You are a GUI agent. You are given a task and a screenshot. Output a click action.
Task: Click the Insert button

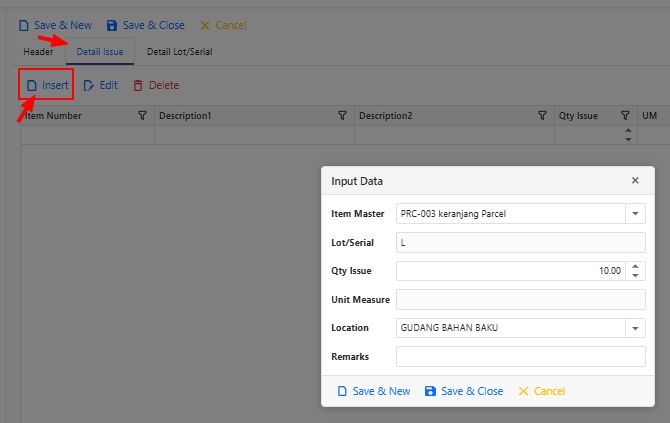click(47, 85)
